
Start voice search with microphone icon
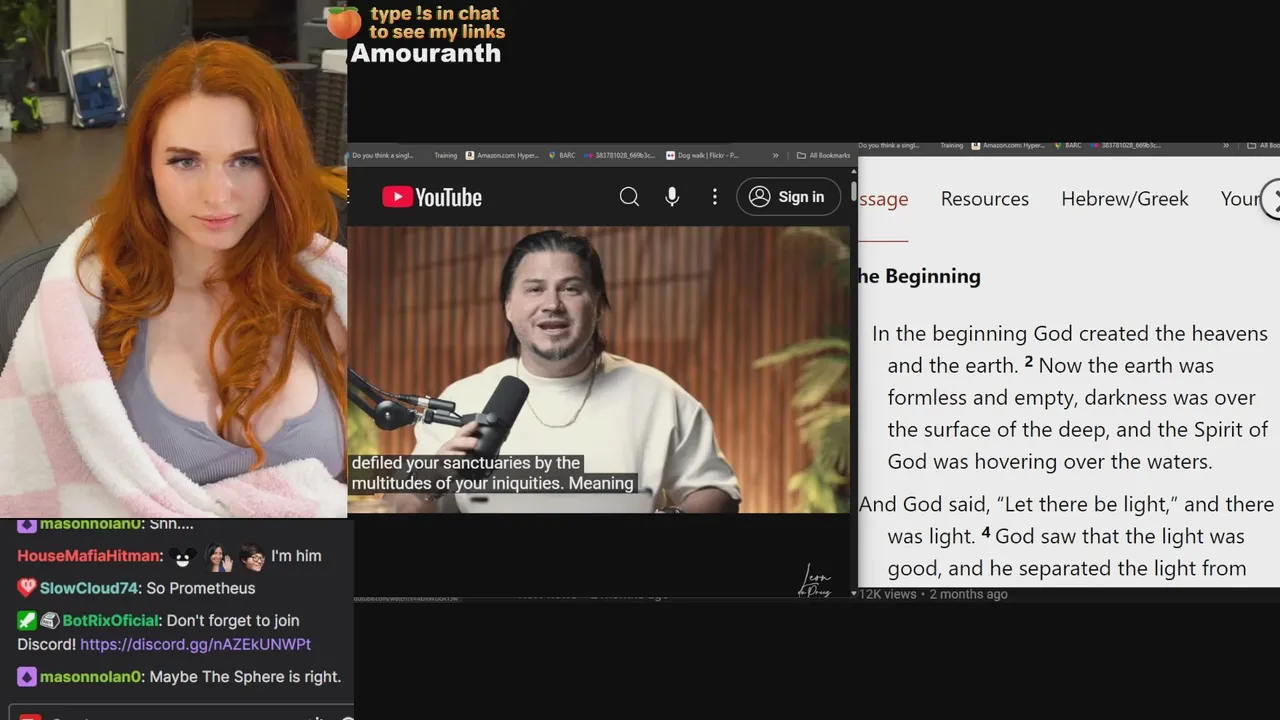tap(672, 197)
